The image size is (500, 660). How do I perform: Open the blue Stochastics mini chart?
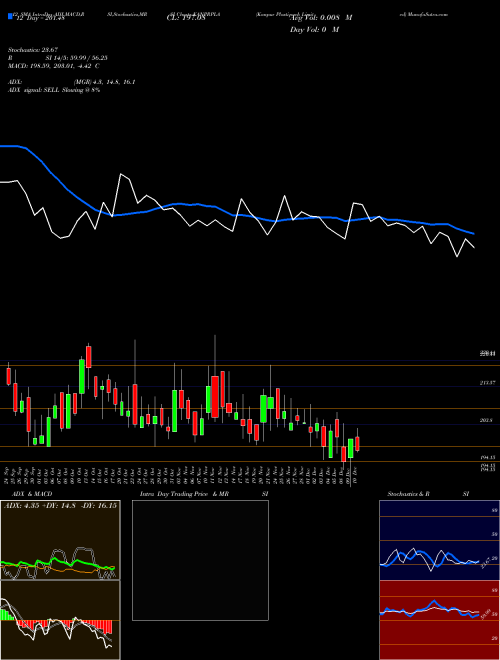coord(439,540)
